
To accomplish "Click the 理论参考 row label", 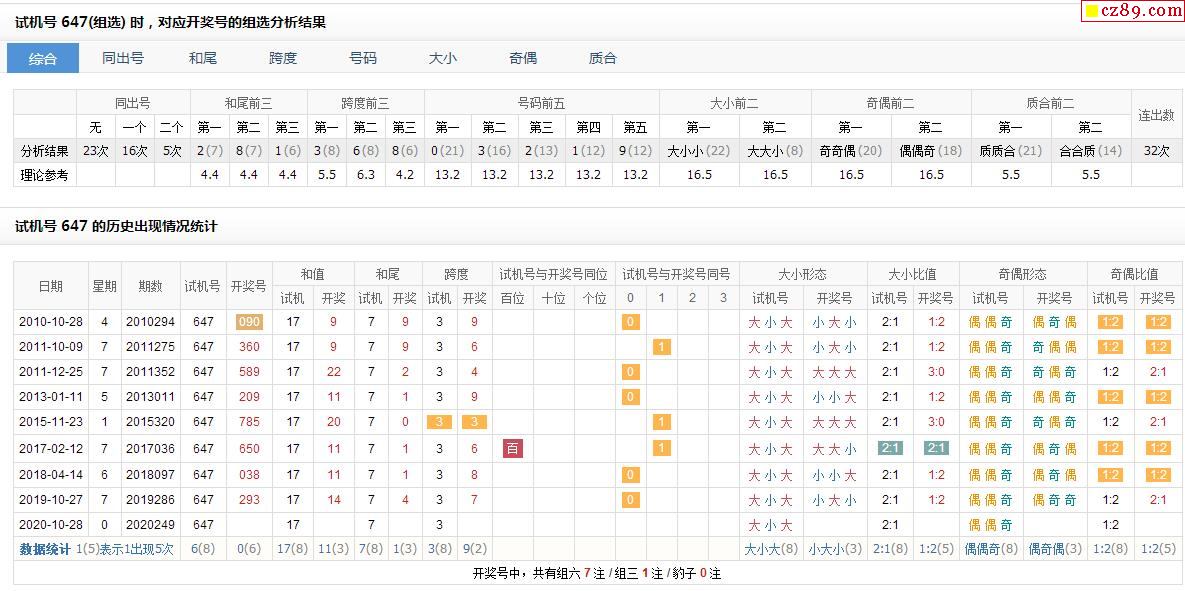I will point(45,175).
